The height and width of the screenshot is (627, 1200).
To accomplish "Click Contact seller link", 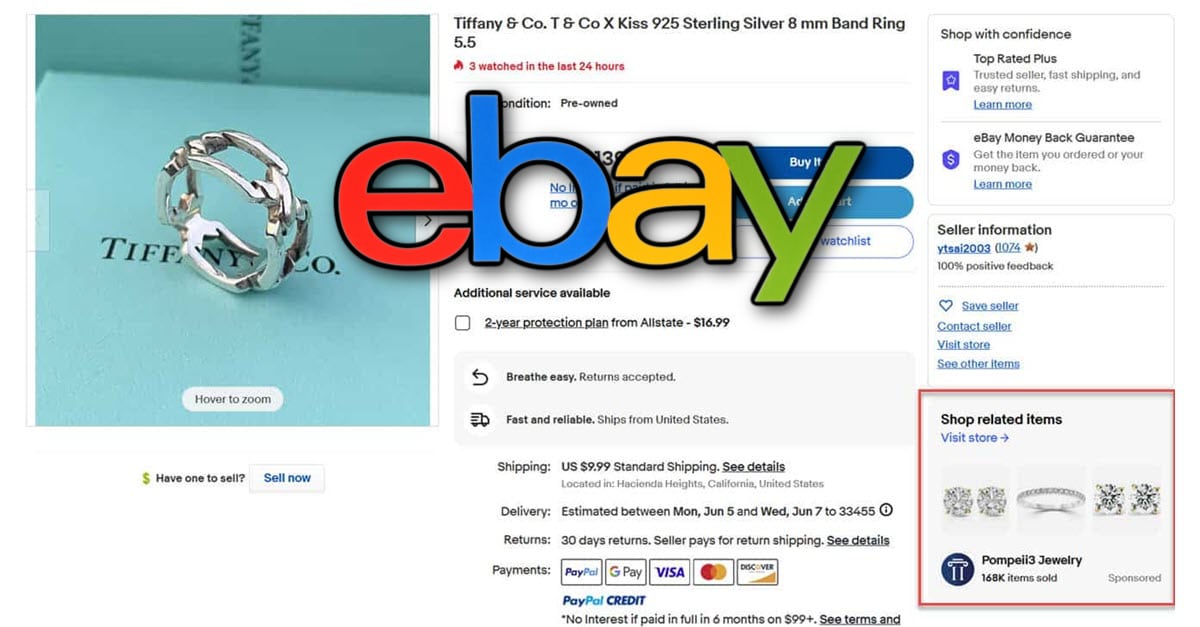I will pos(974,326).
